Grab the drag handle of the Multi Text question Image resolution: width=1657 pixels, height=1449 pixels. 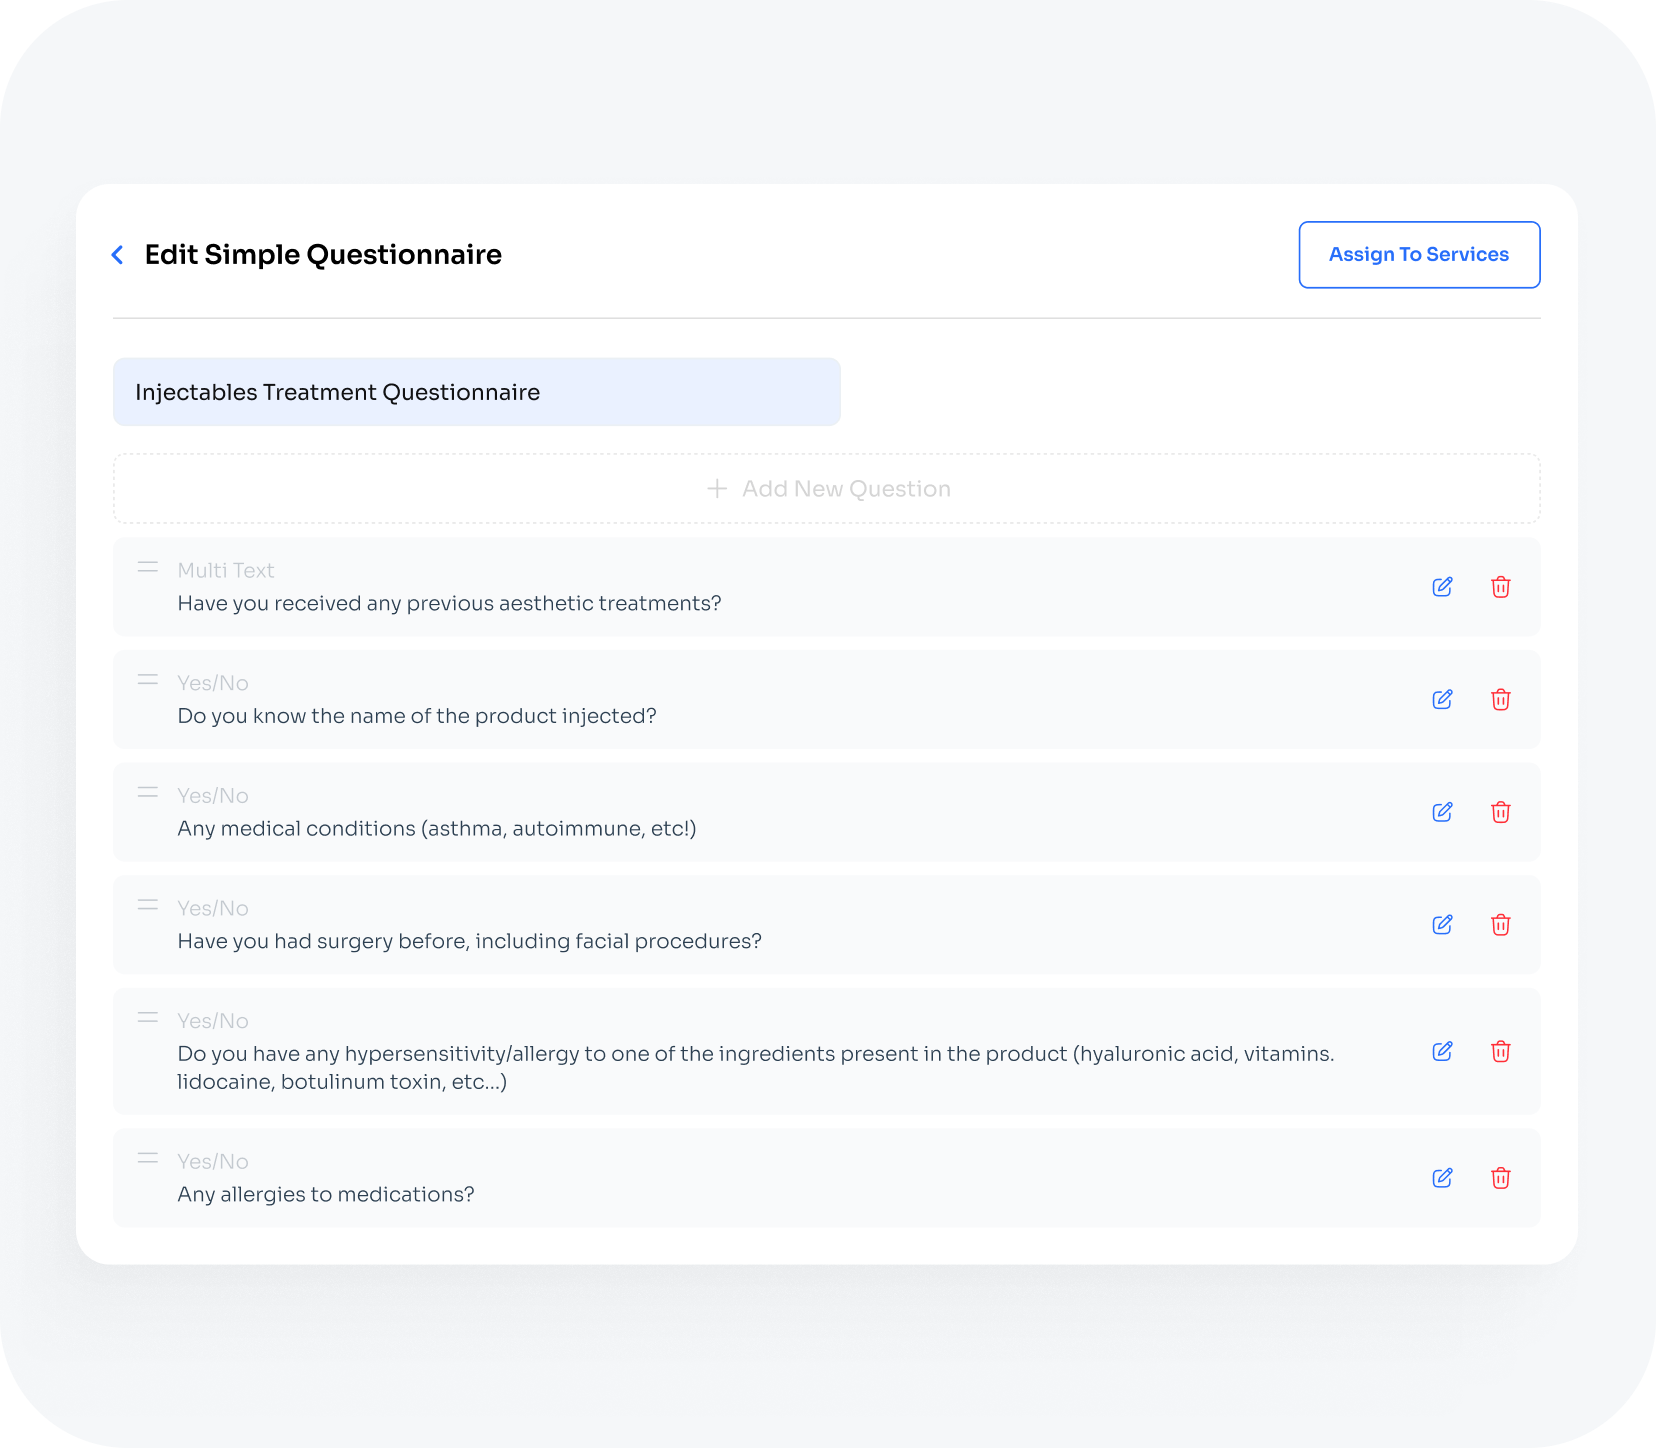(x=147, y=567)
